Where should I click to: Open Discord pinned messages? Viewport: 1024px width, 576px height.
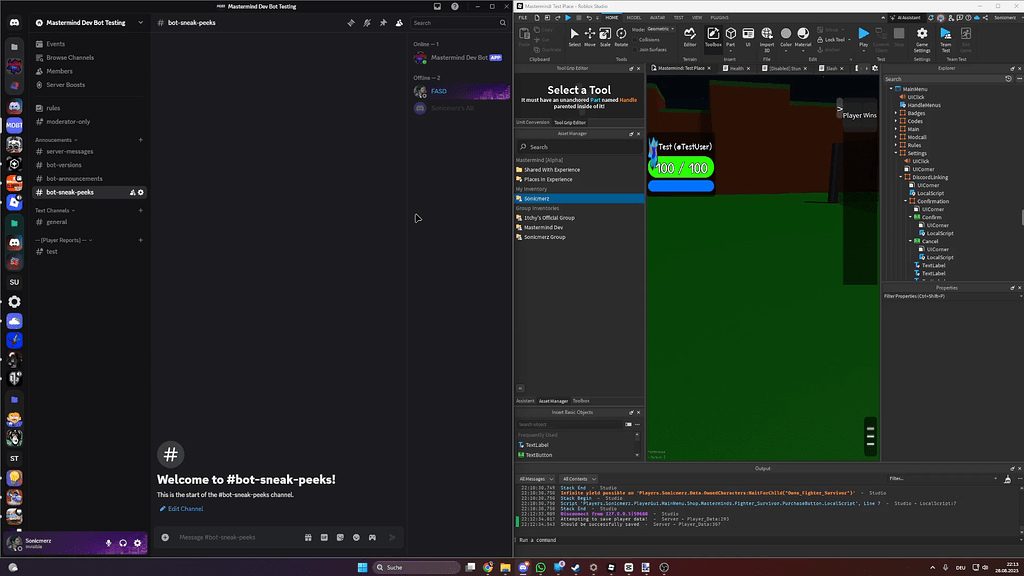click(x=383, y=23)
